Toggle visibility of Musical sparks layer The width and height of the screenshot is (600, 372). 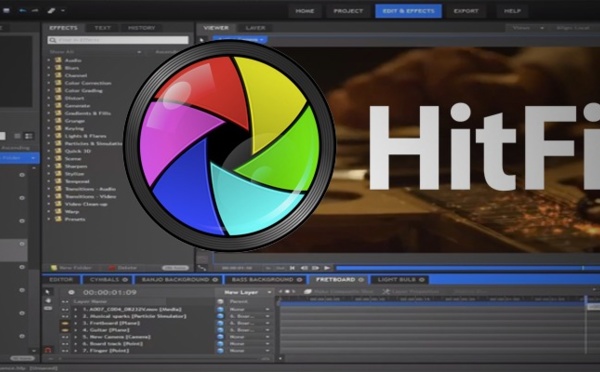coord(65,316)
